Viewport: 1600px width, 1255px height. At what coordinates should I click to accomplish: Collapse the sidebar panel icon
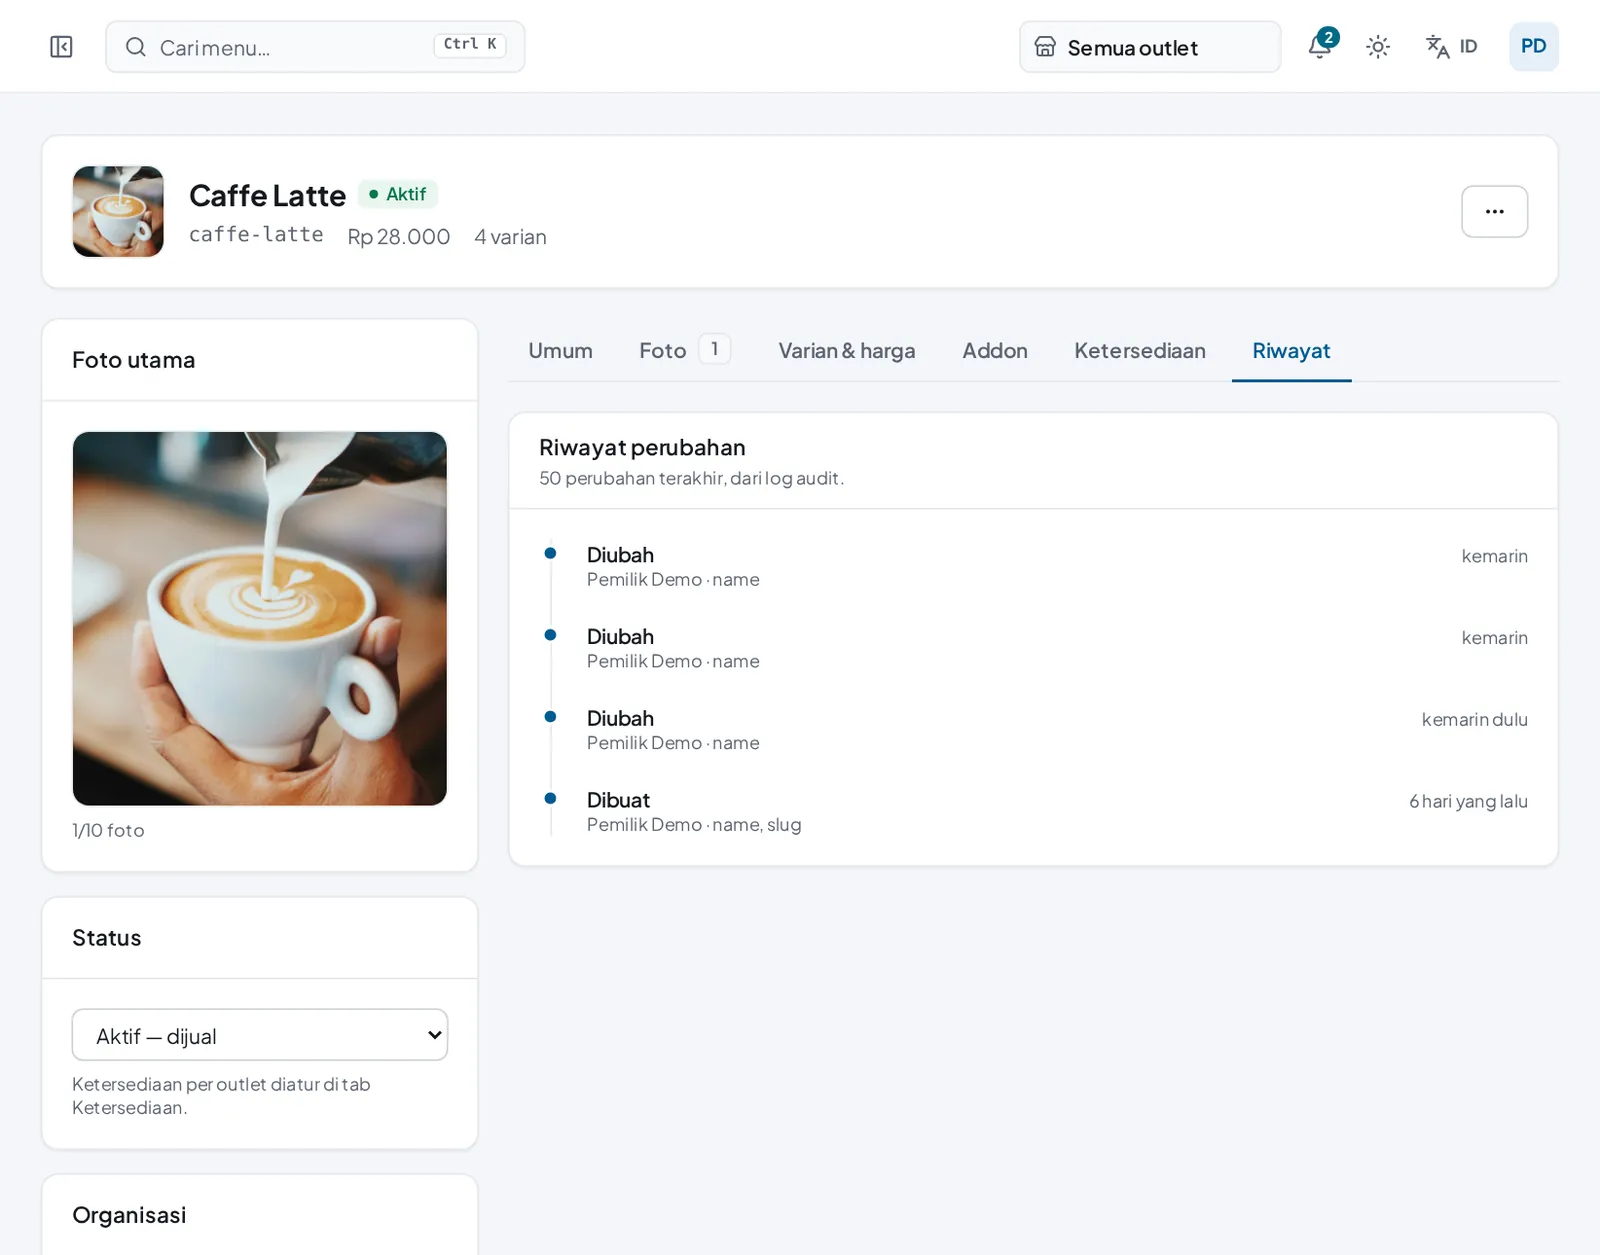(61, 47)
